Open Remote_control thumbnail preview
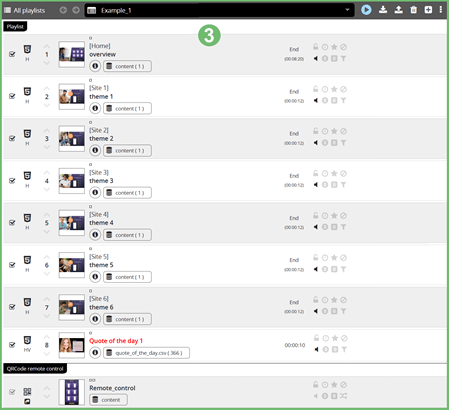The width and height of the screenshot is (449, 410). point(72,392)
